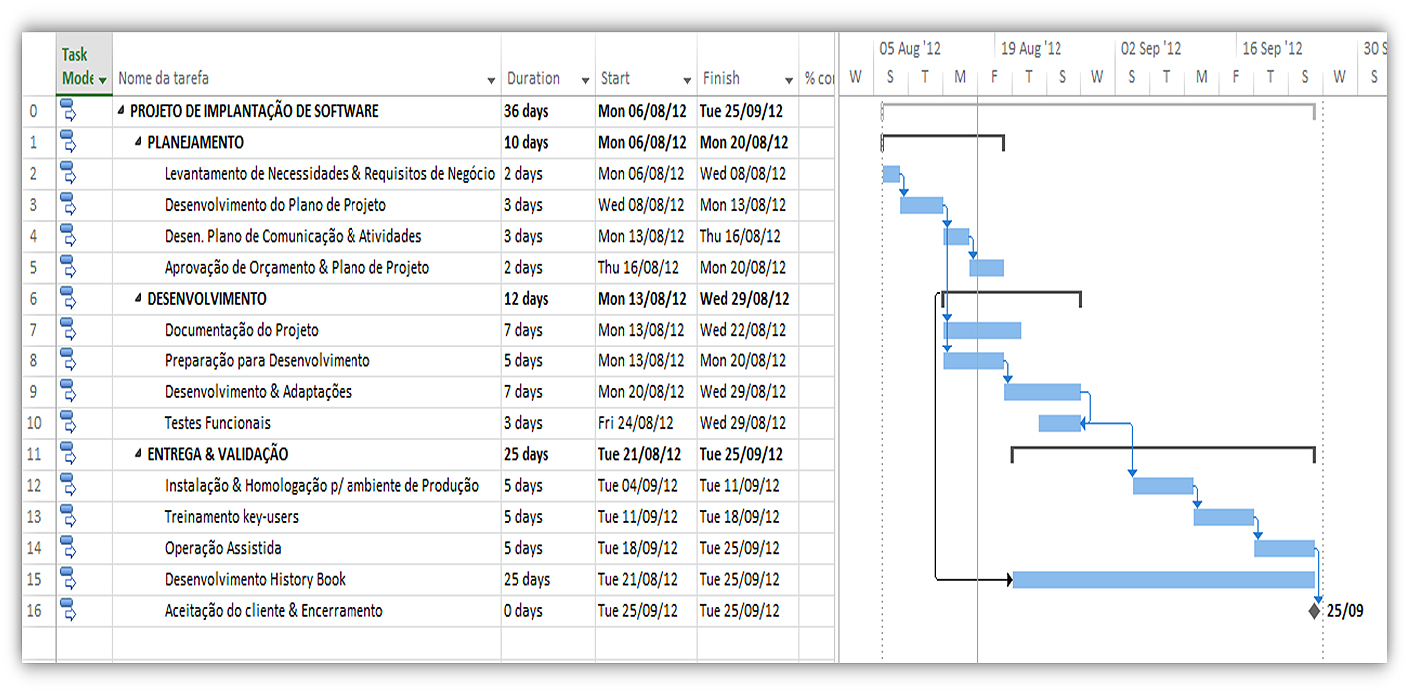Open the Finish column filter dropdown
Image resolution: width=1411 pixels, height=696 pixels.
click(x=789, y=80)
